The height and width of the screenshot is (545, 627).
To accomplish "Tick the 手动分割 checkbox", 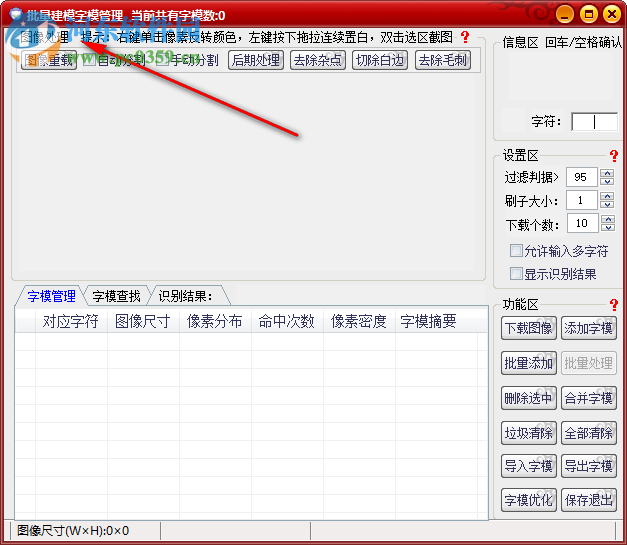I will 162,60.
